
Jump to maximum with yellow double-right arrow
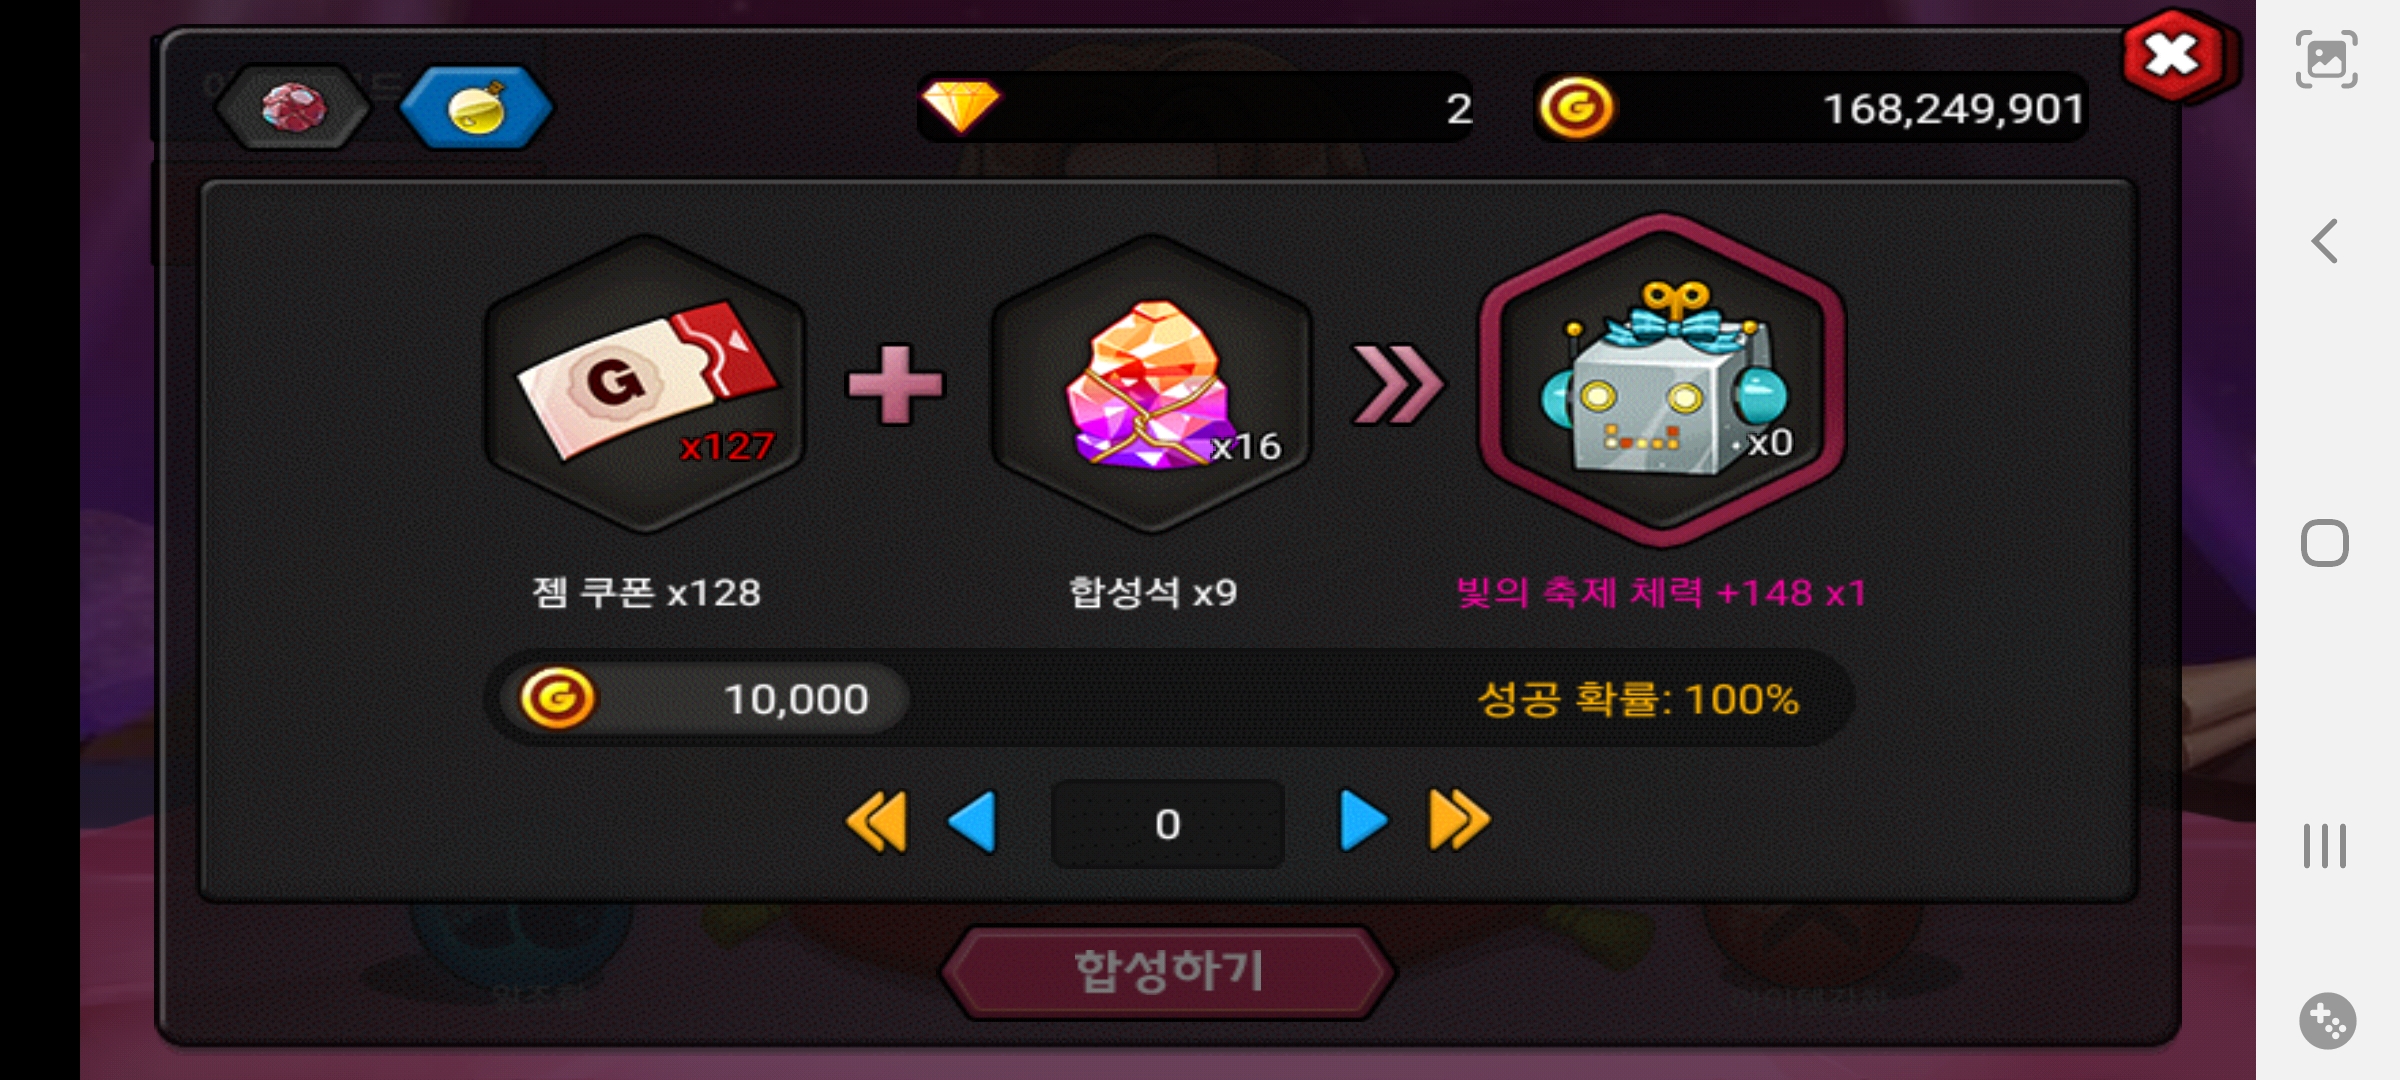tap(1459, 822)
